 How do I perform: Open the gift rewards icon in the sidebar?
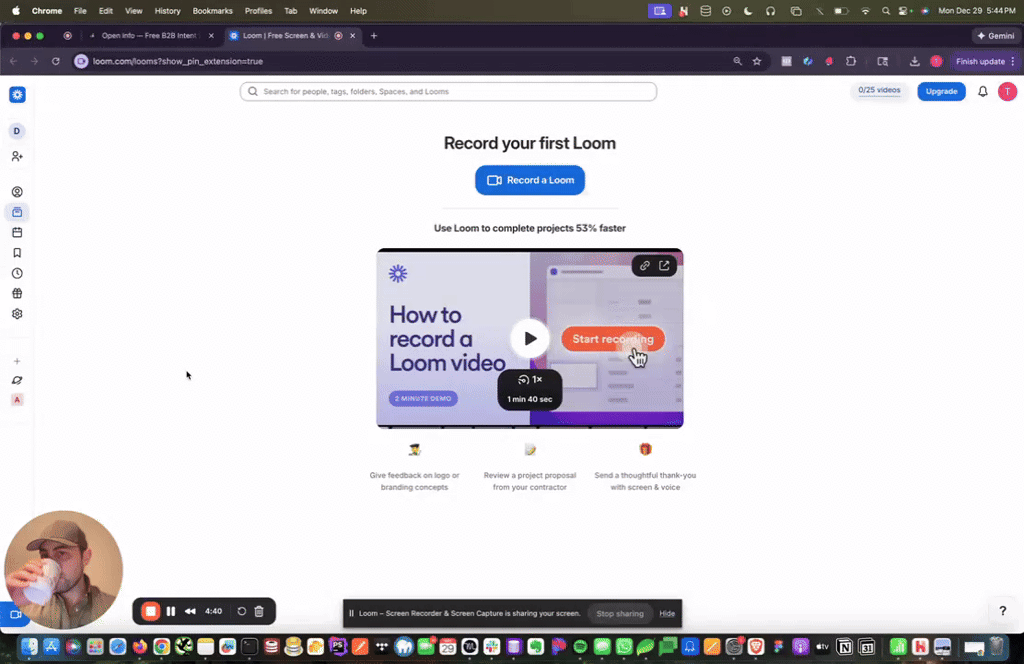pyautogui.click(x=17, y=294)
